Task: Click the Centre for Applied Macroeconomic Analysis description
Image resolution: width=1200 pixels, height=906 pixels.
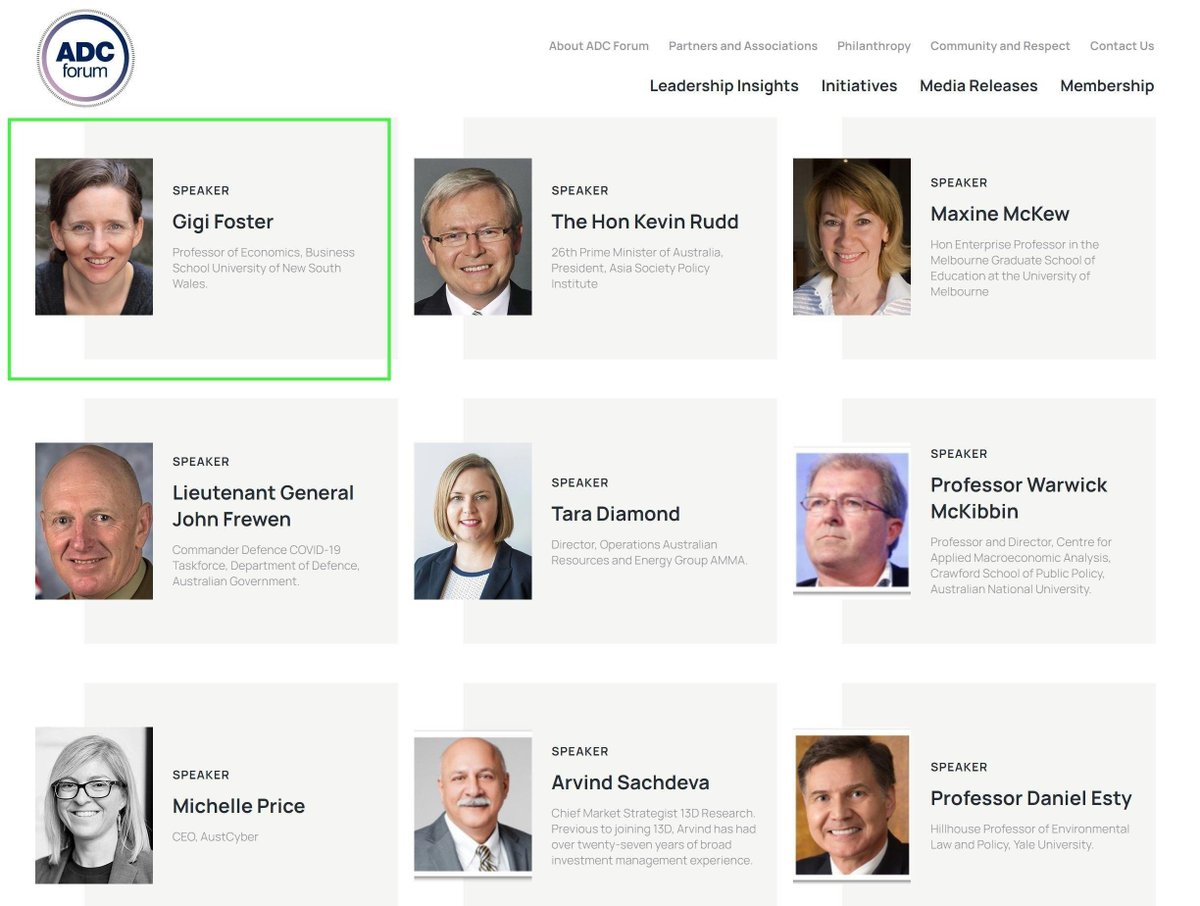Action: point(1020,565)
